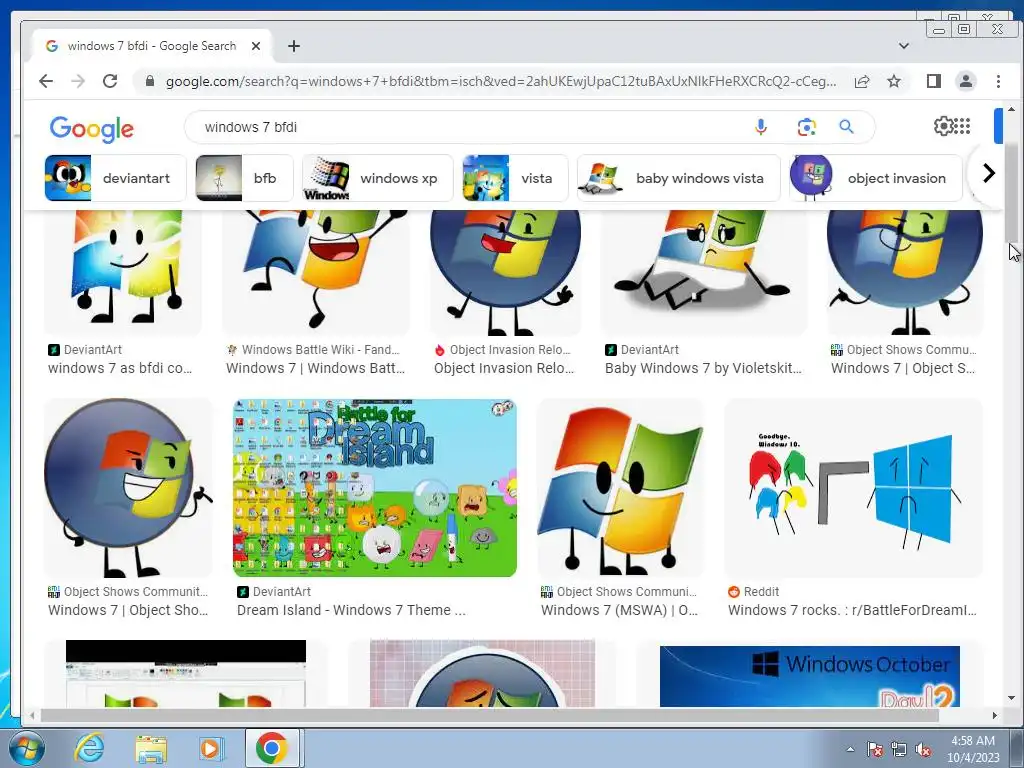
Task: Open Google quick settings gear
Action: pos(943,125)
